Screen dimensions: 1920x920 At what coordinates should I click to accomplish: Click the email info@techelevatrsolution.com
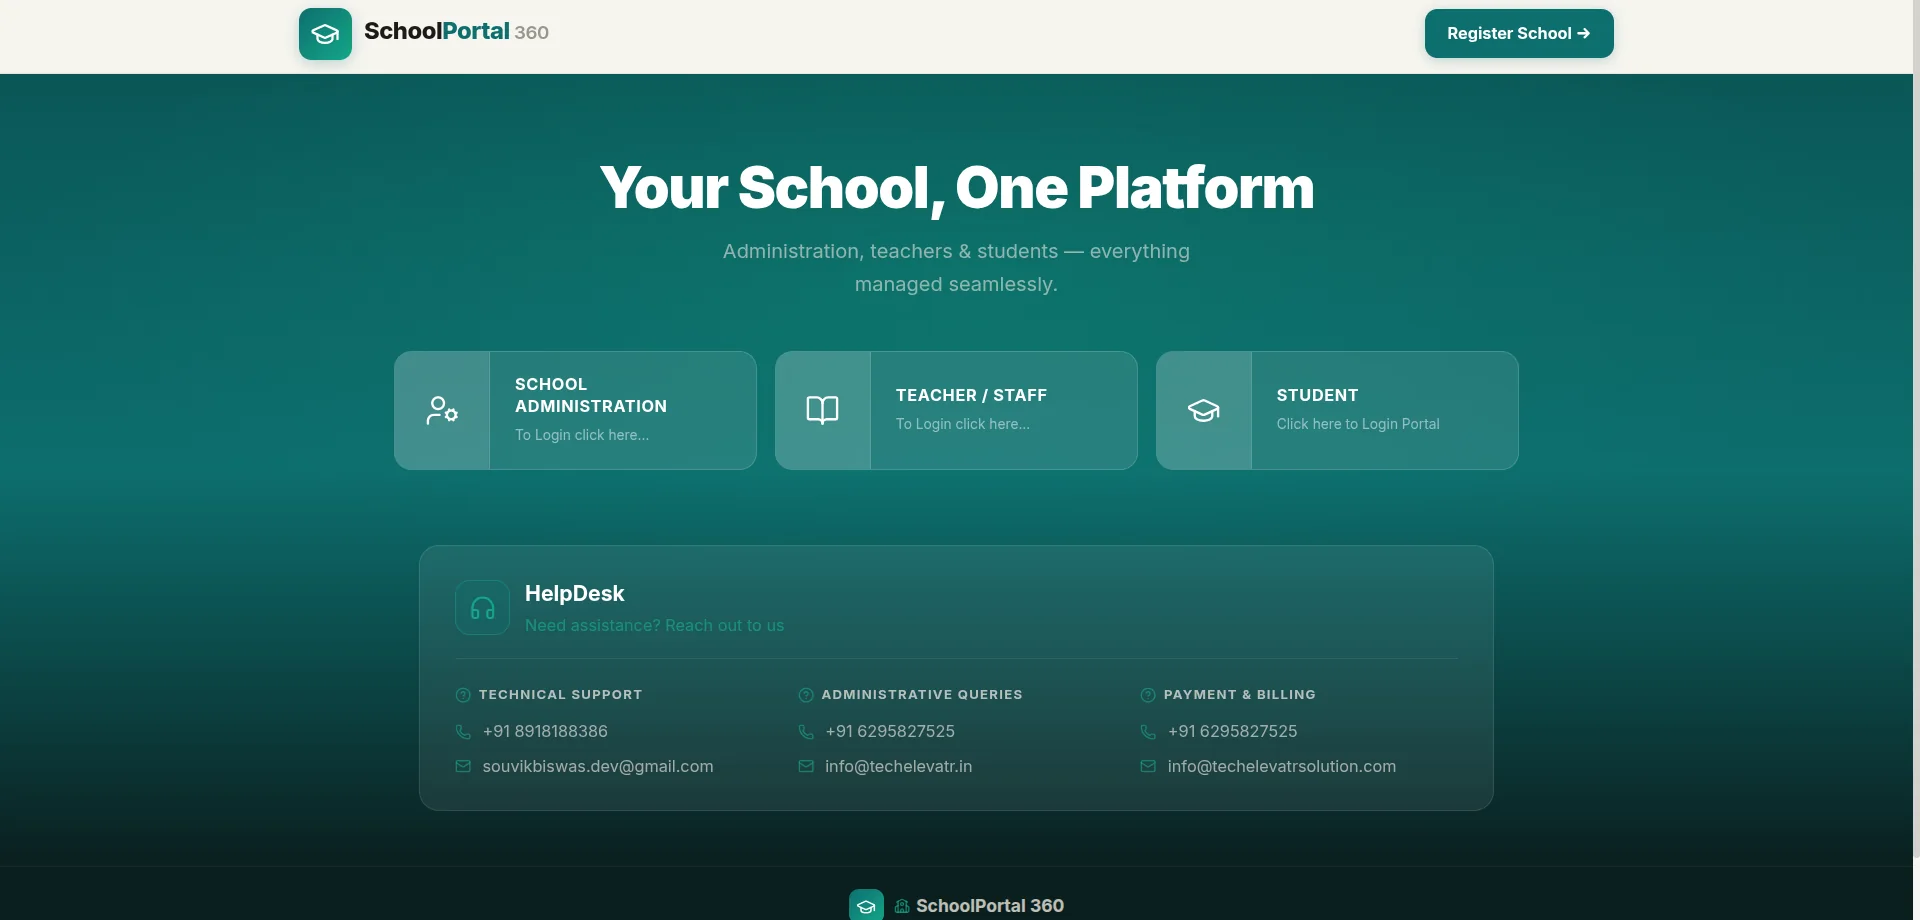click(1281, 767)
